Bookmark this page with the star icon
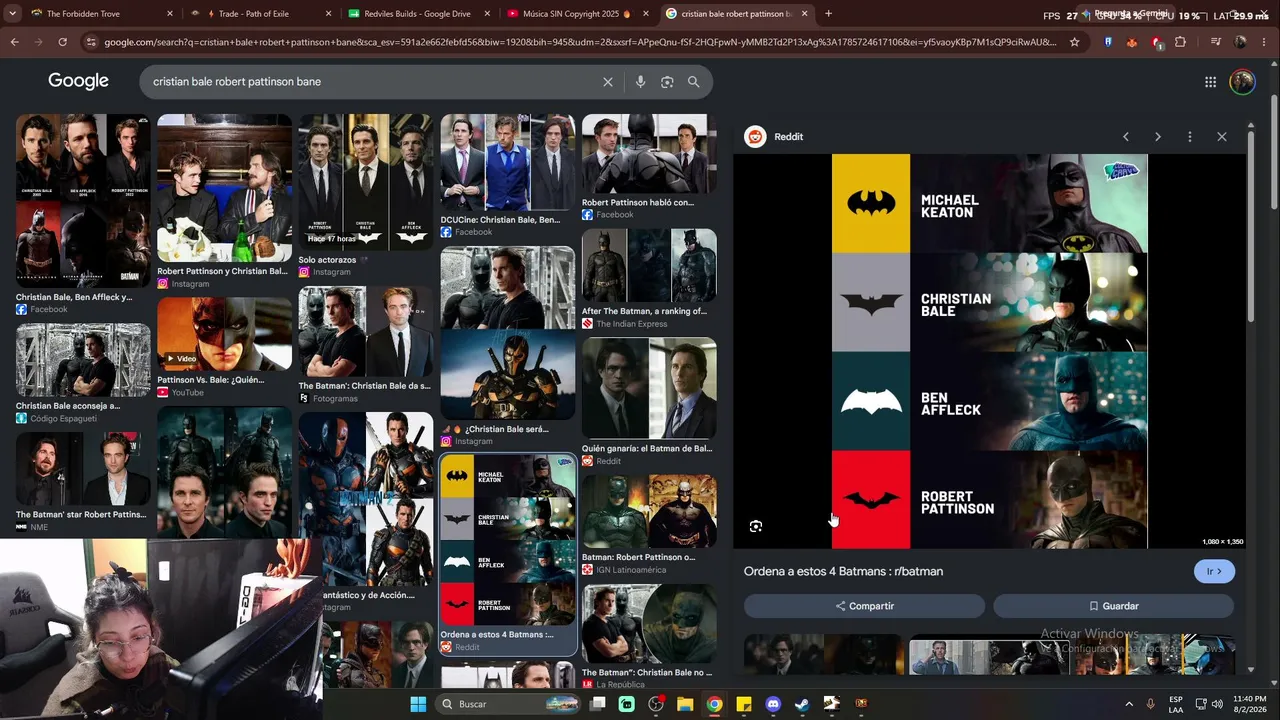Viewport: 1280px width, 720px height. point(1074,42)
